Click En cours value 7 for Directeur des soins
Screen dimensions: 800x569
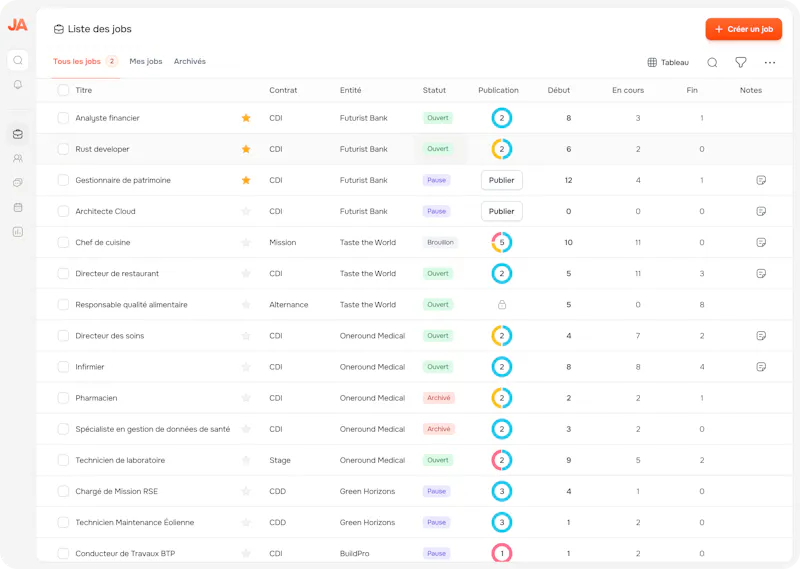pos(638,336)
